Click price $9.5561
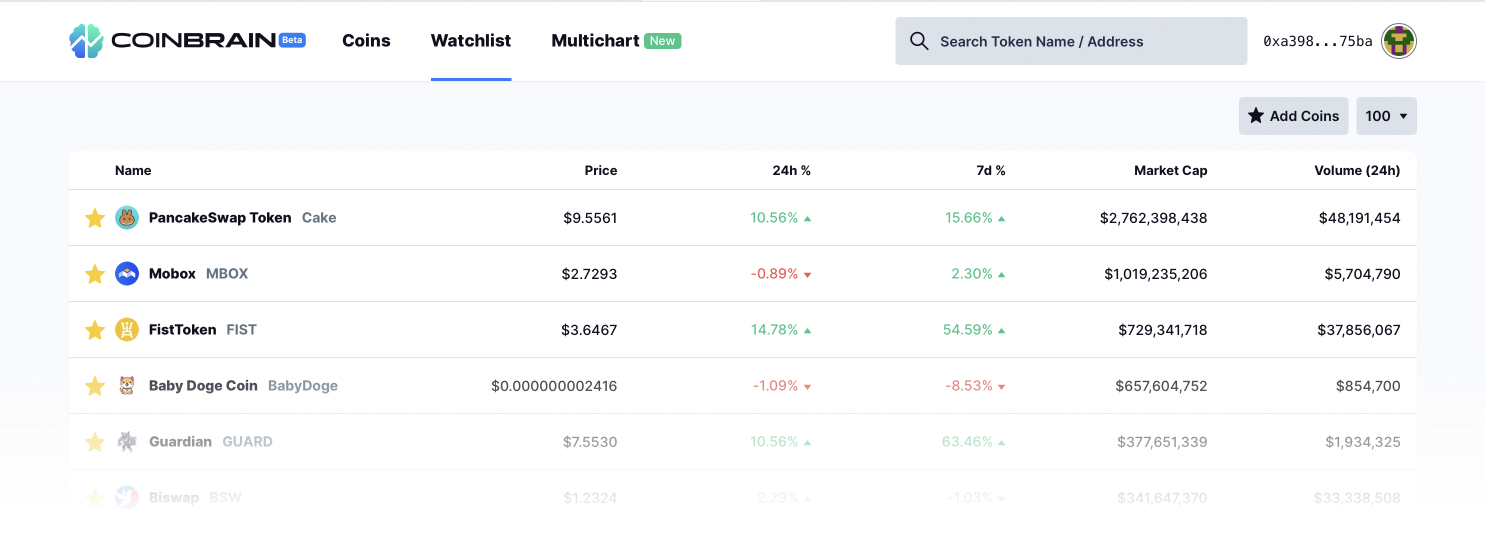1485x546 pixels. point(590,218)
